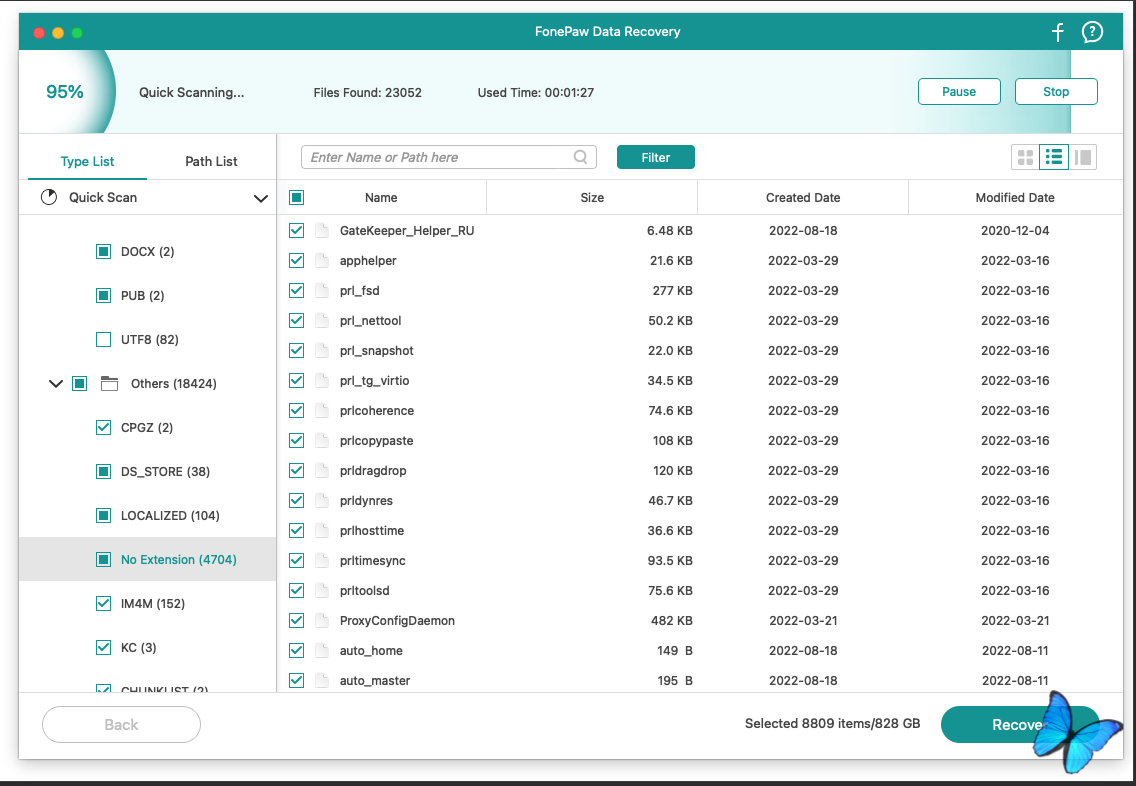The width and height of the screenshot is (1136, 786).
Task: Click the blue butterfly icon
Action: (x=1066, y=731)
